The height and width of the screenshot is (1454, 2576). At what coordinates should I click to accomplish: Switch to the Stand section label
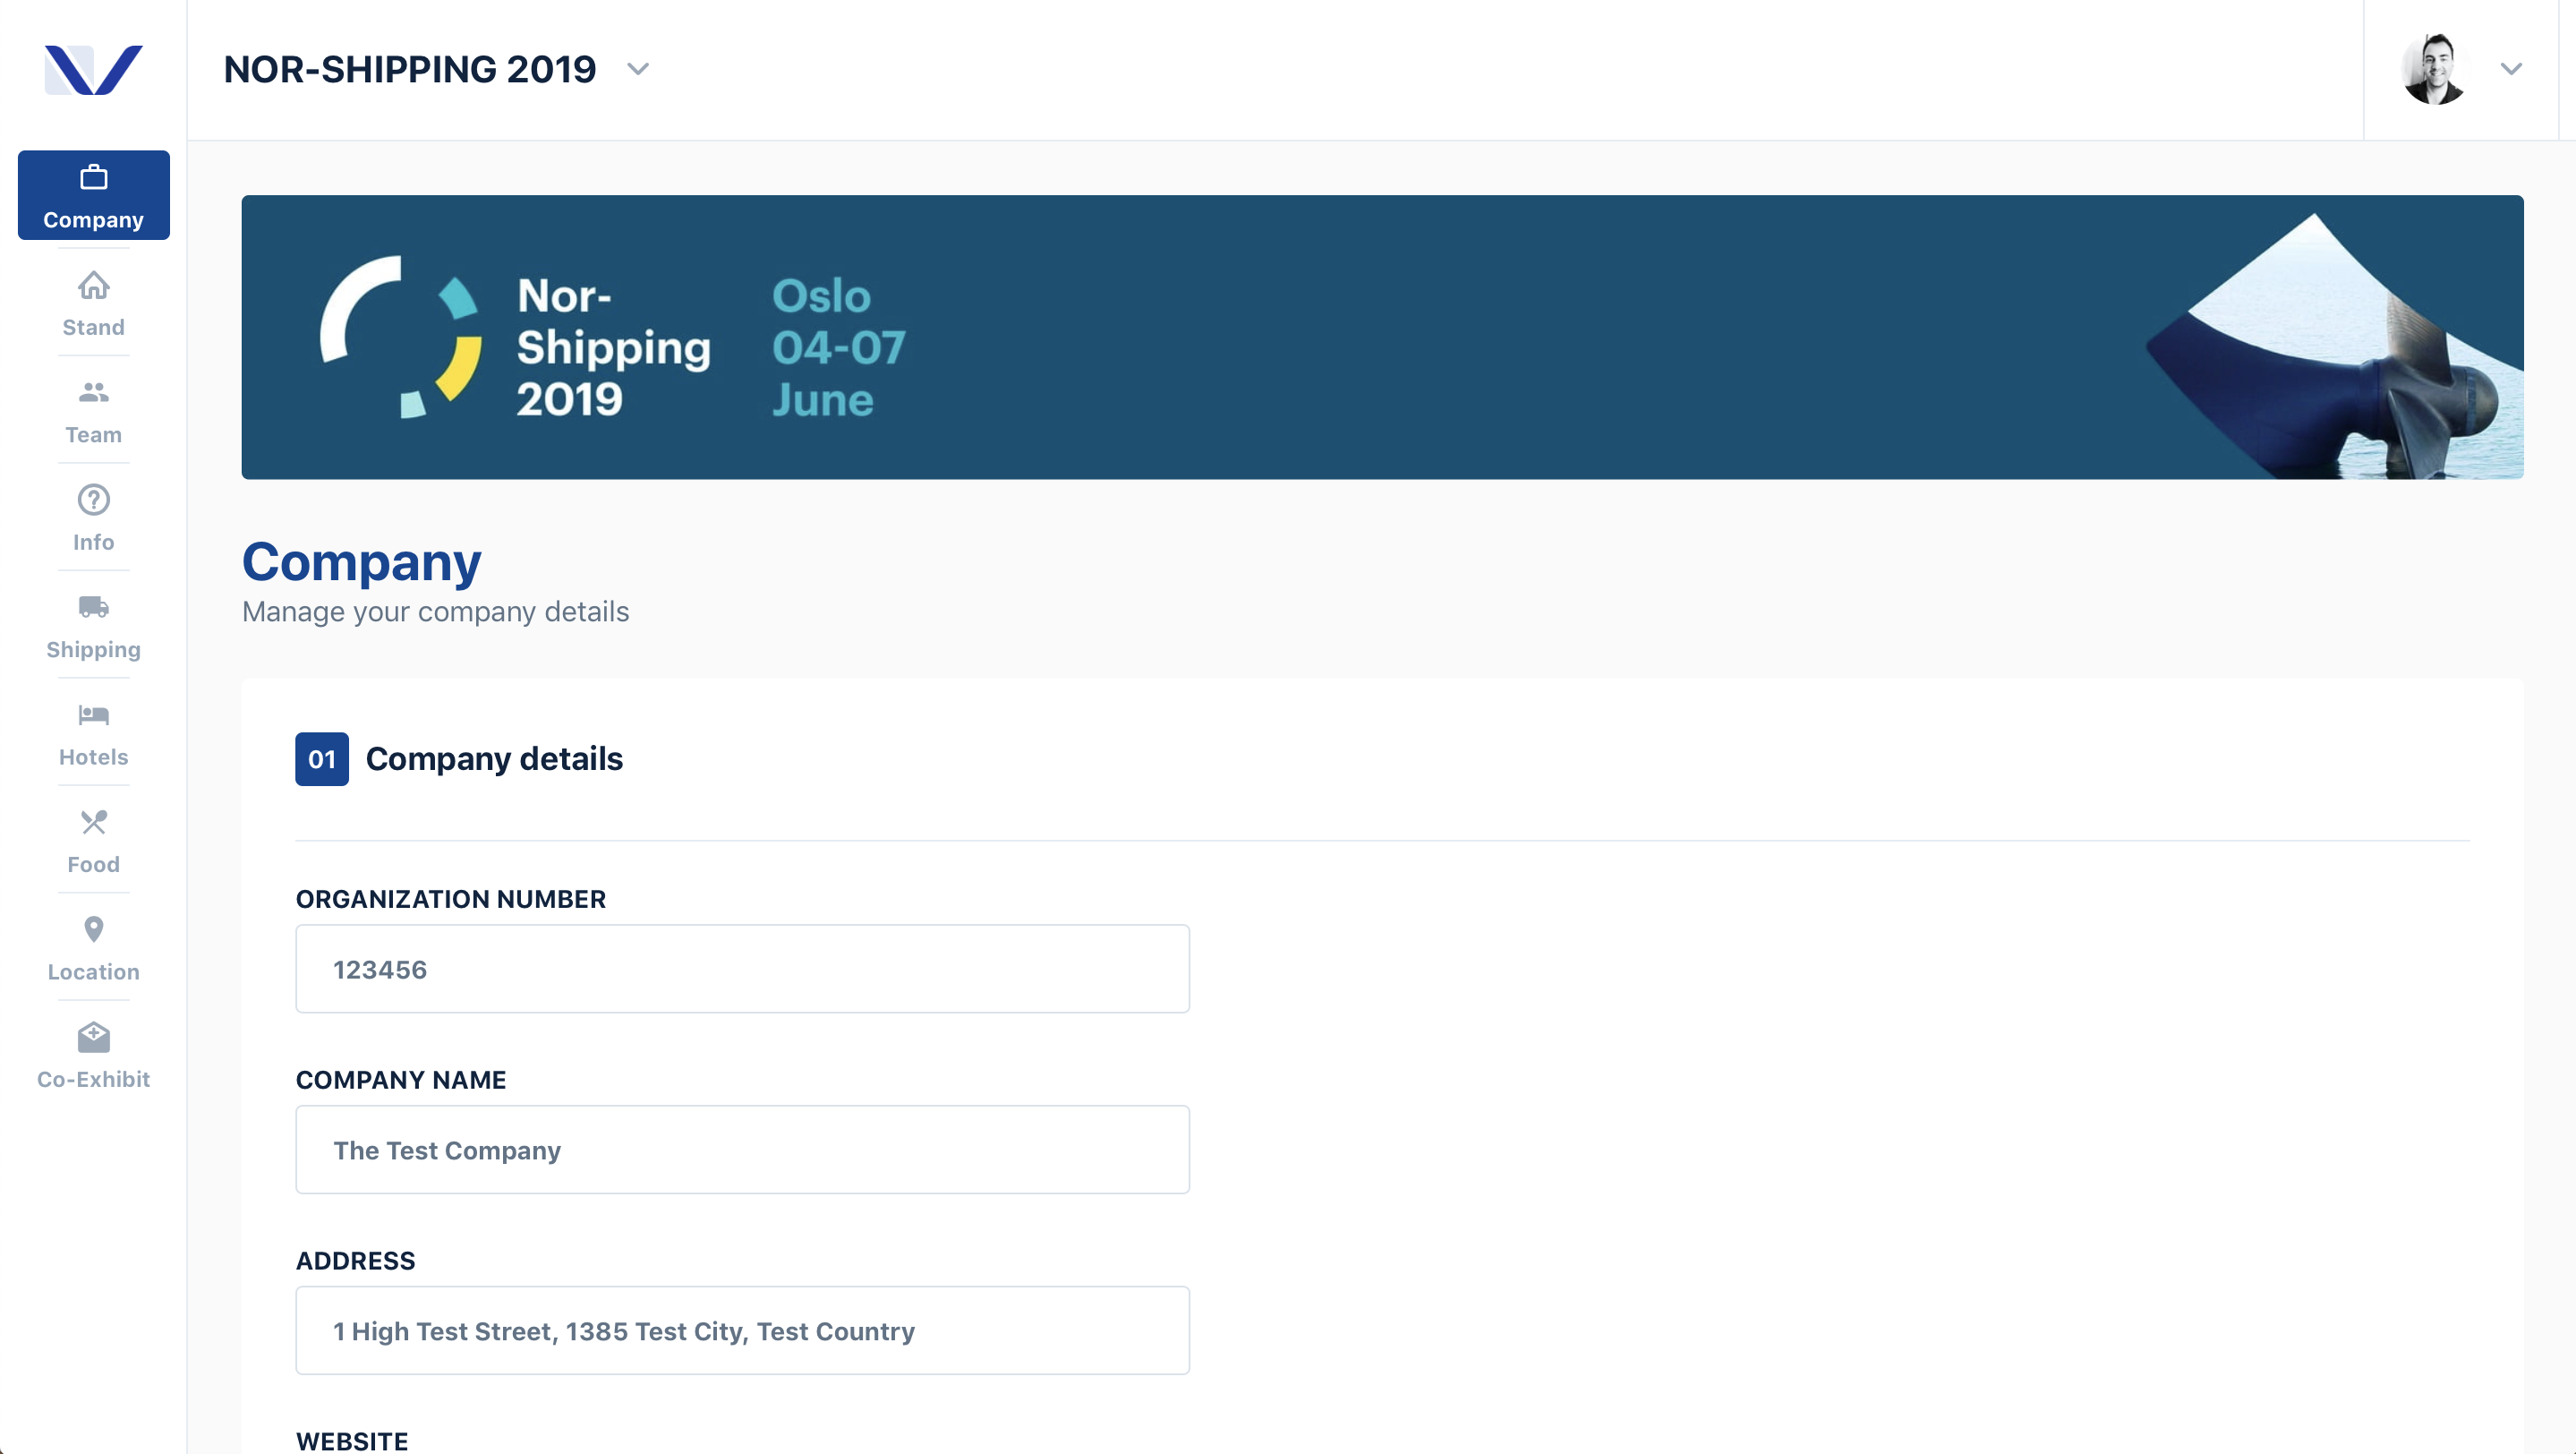(93, 327)
